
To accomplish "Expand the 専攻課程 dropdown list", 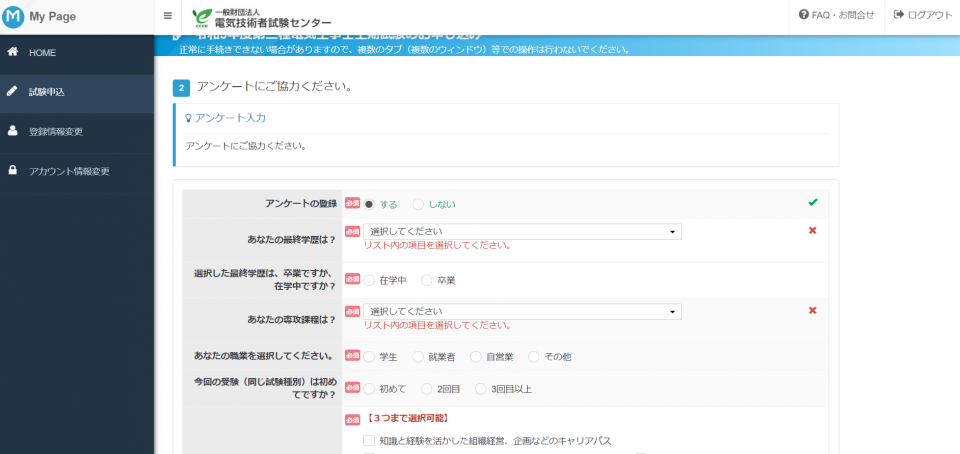I will pos(521,311).
